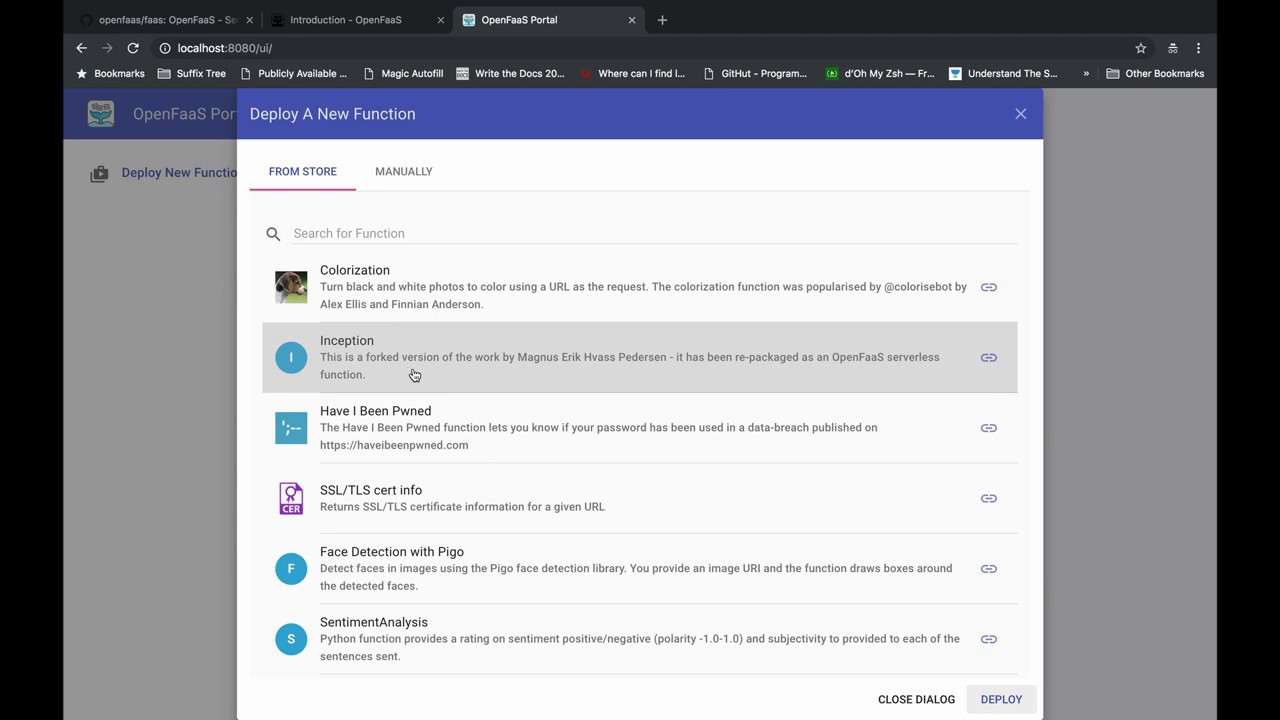Select the Inception function title

(347, 341)
